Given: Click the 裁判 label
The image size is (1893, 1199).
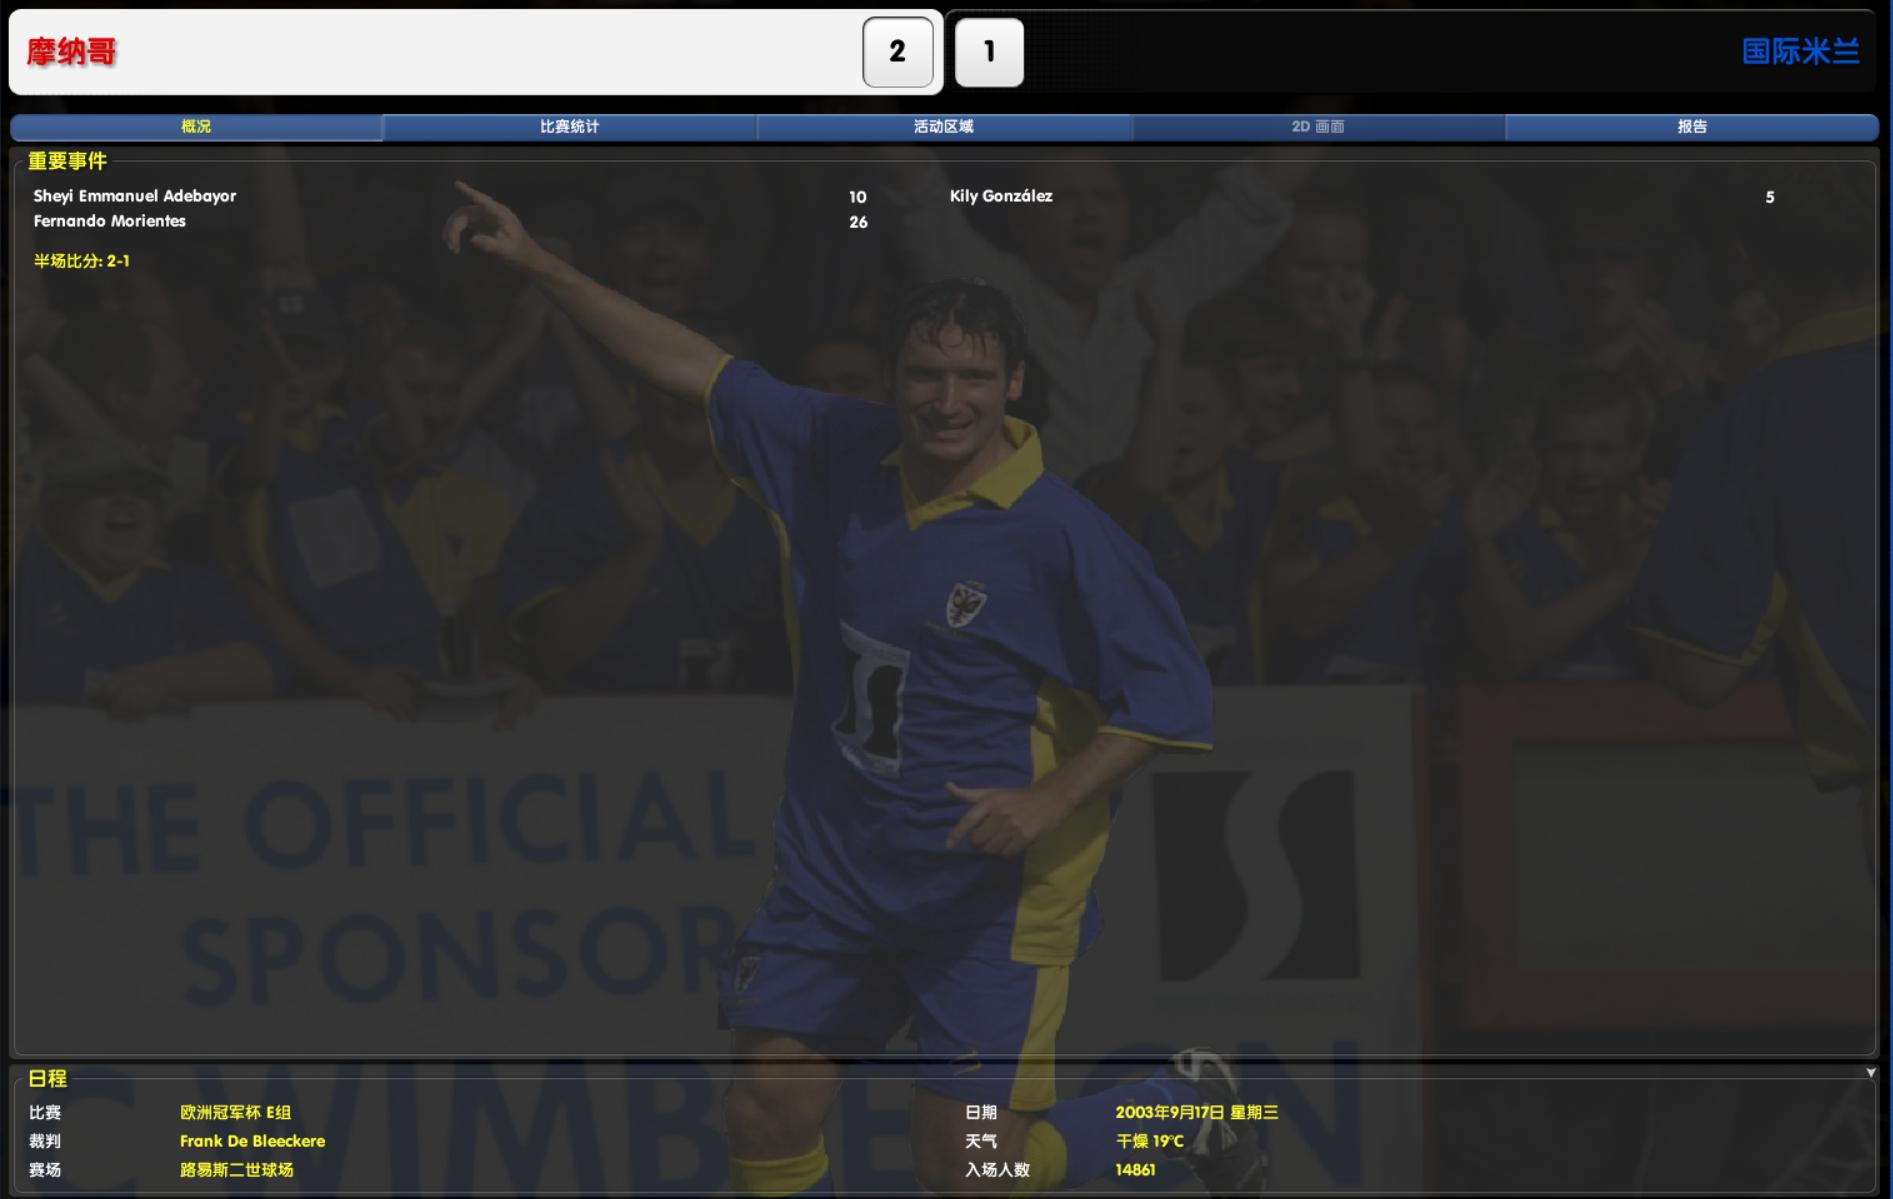Looking at the screenshot, I should 45,1141.
